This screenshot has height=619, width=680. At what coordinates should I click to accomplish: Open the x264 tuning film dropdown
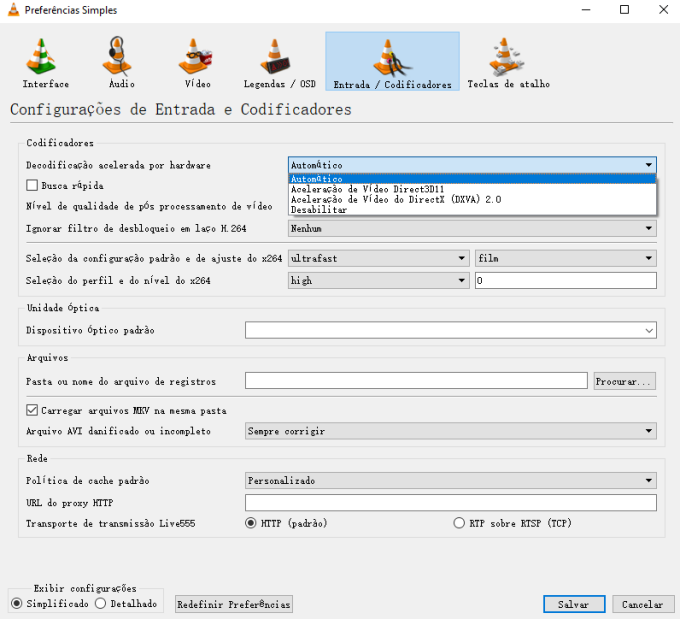pos(566,258)
